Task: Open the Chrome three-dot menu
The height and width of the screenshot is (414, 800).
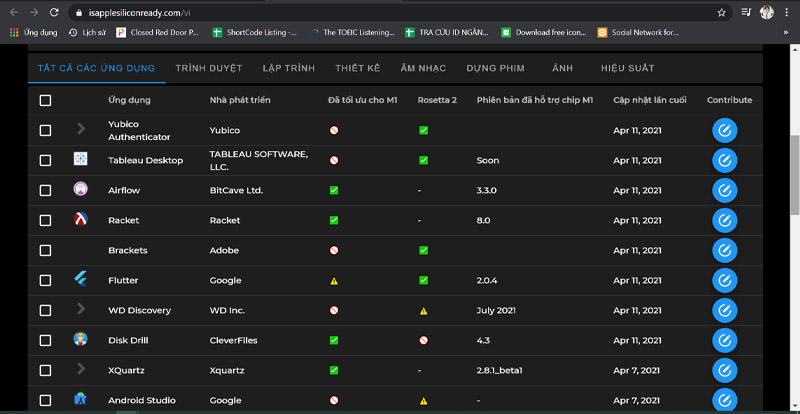Action: pyautogui.click(x=786, y=13)
